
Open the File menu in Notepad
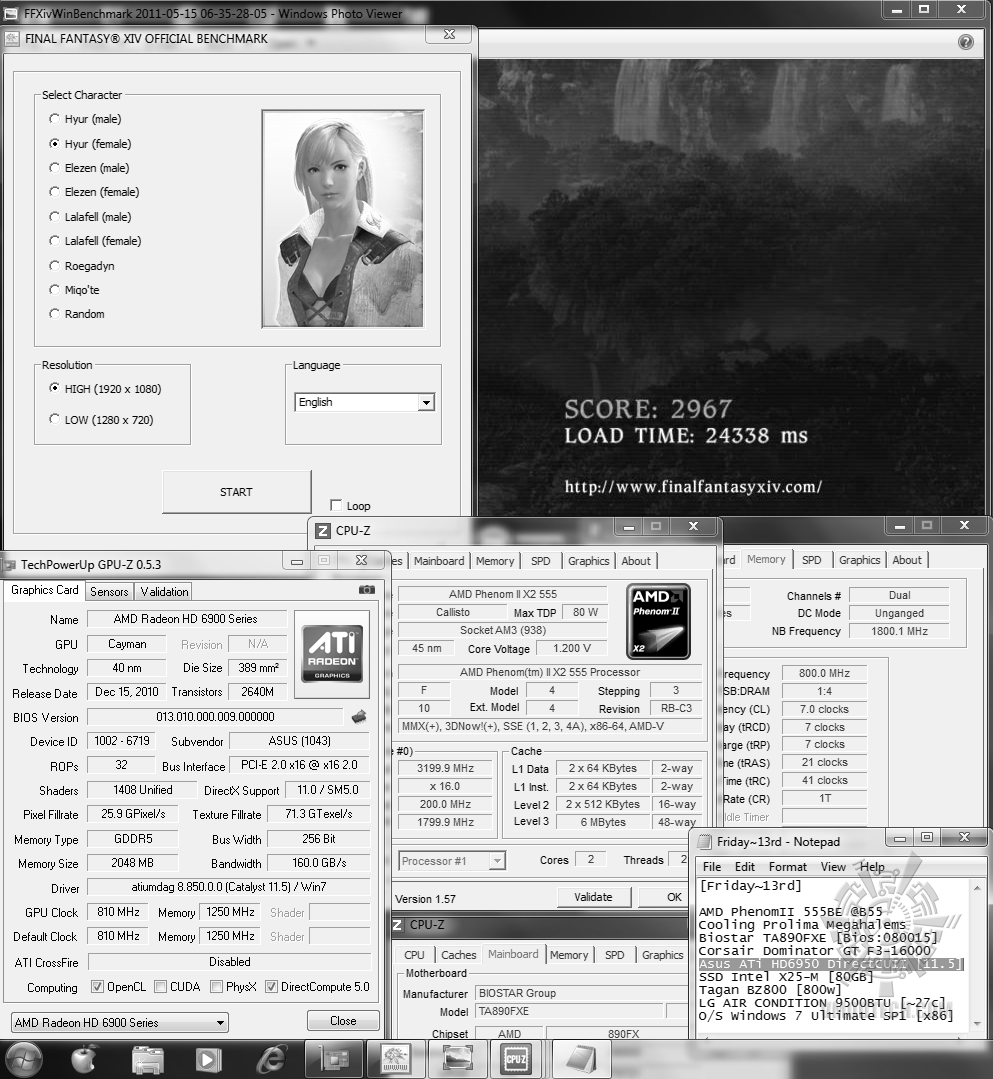pyautogui.click(x=712, y=867)
